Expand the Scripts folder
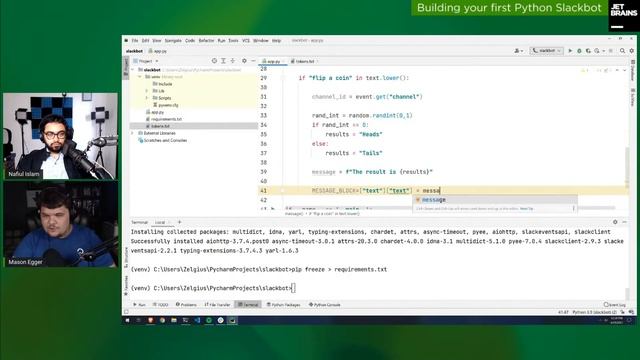This screenshot has height=360, width=640. tap(147, 98)
